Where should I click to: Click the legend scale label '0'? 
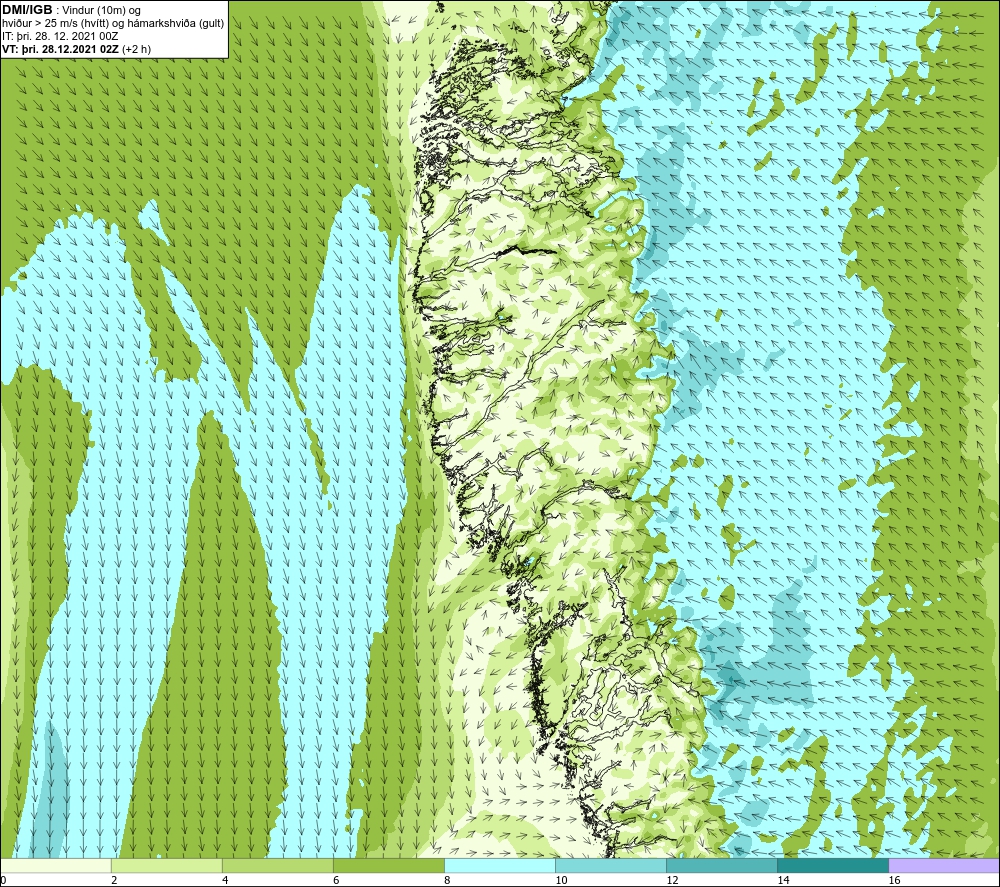tap(3, 880)
